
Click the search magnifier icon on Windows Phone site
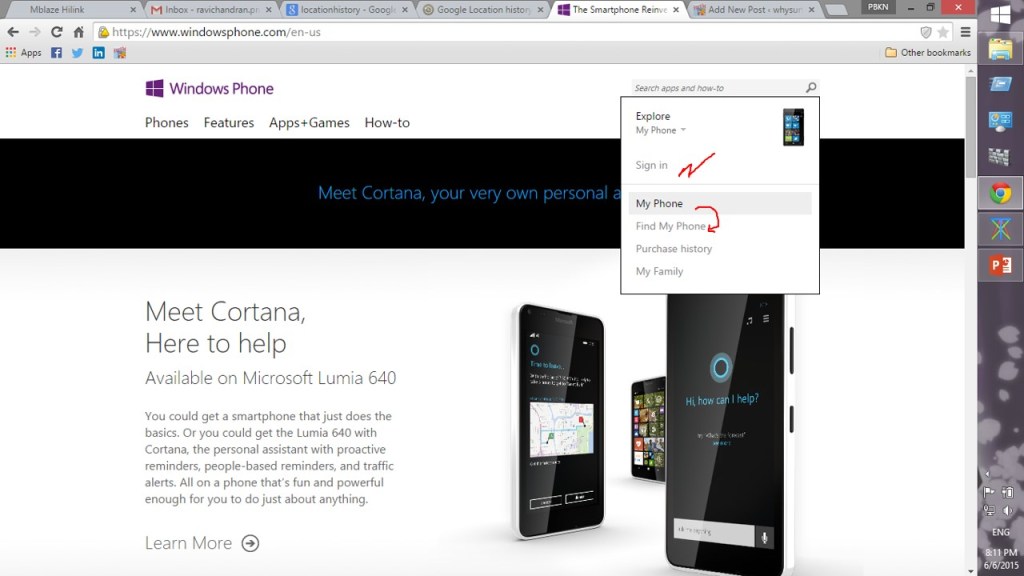pyautogui.click(x=811, y=88)
